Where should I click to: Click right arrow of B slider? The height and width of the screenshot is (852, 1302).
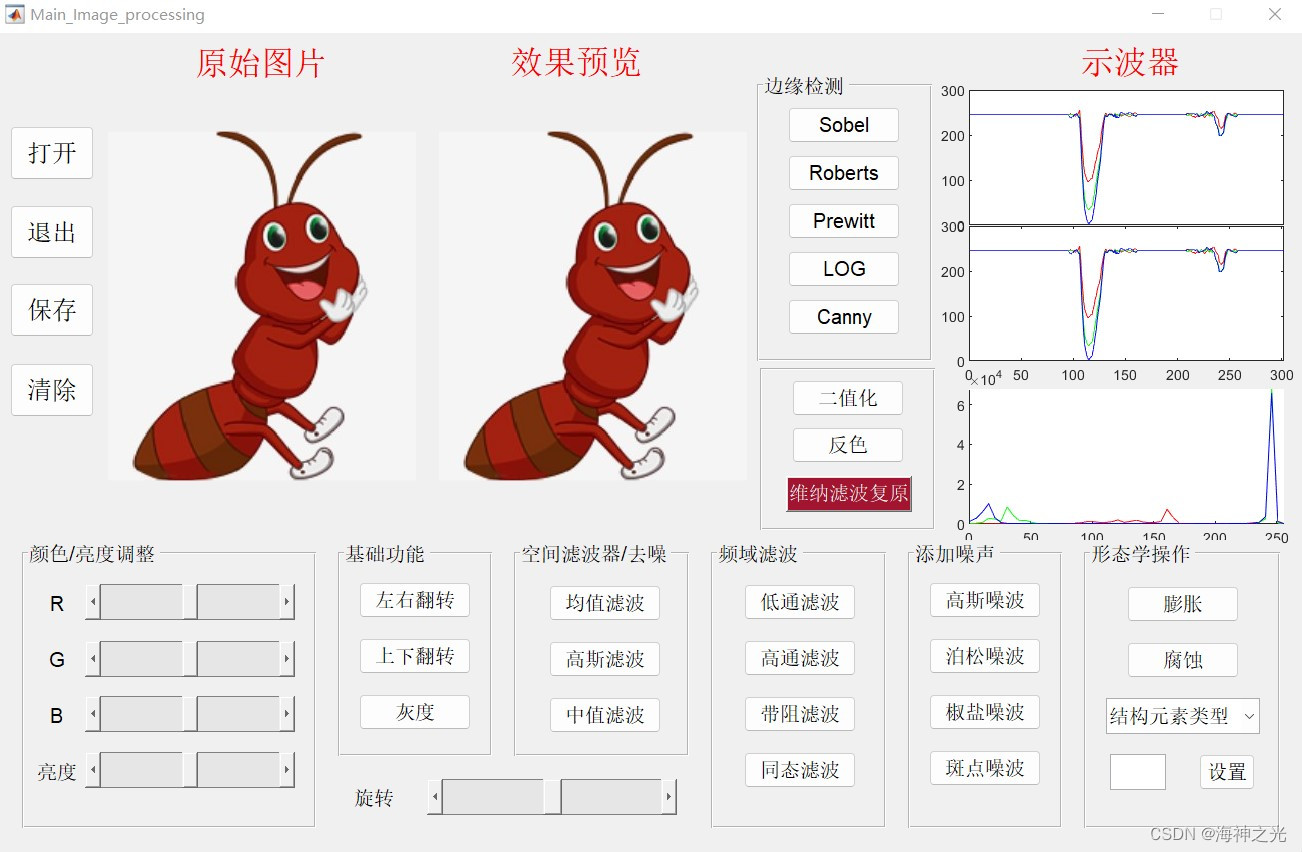tap(287, 714)
